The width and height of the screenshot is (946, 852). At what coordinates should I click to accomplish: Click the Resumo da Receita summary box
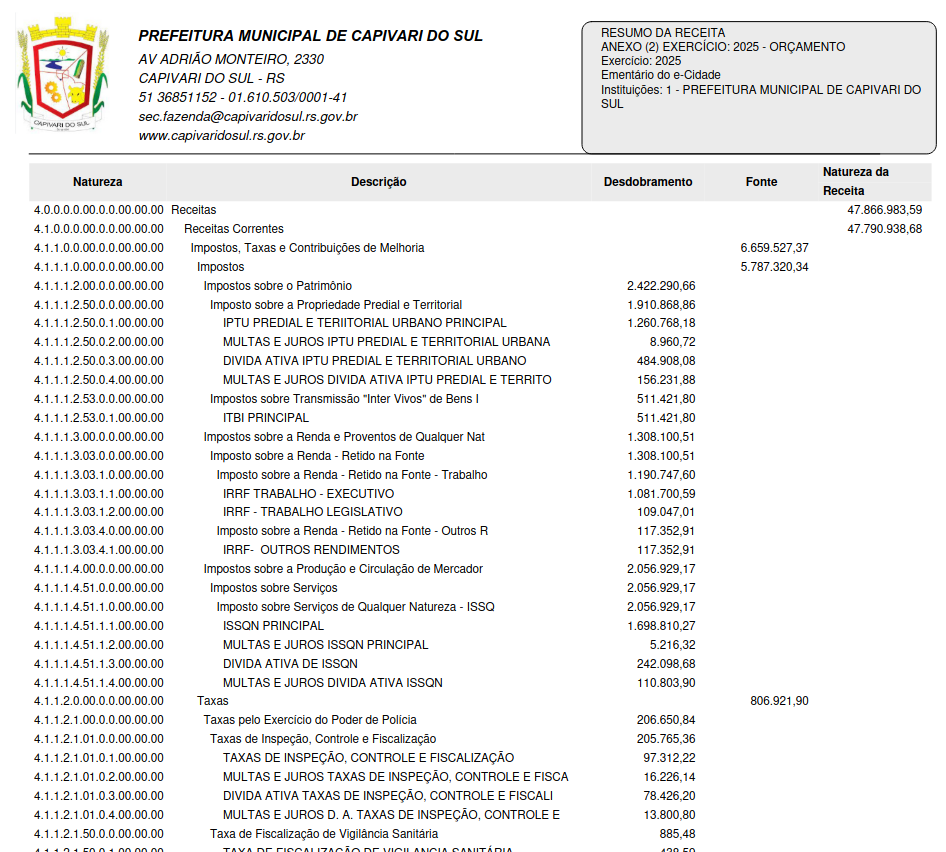[x=759, y=88]
